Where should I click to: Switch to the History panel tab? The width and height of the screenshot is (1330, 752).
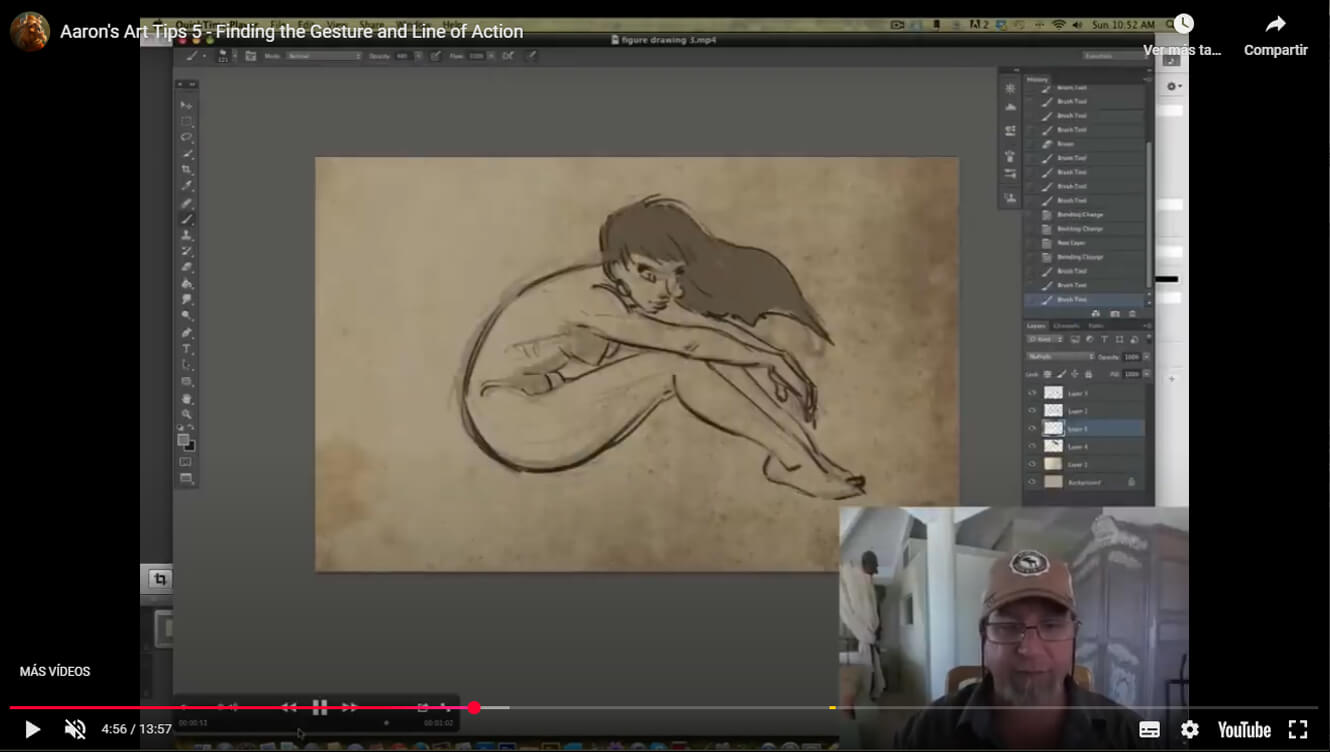(x=1038, y=79)
